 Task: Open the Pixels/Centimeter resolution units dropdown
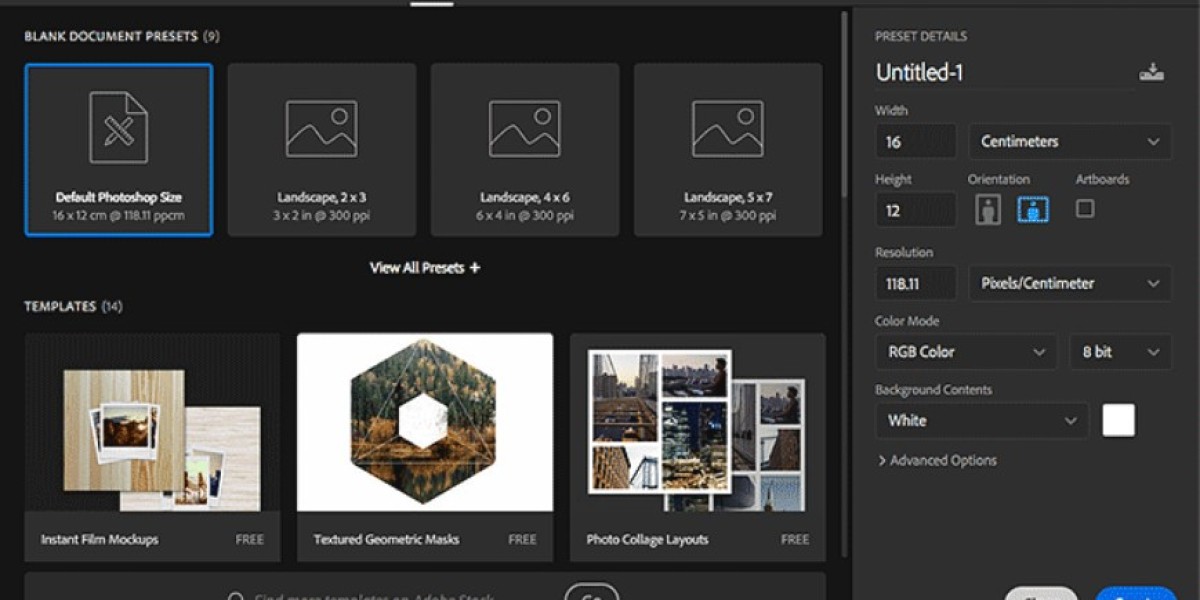[1070, 284]
